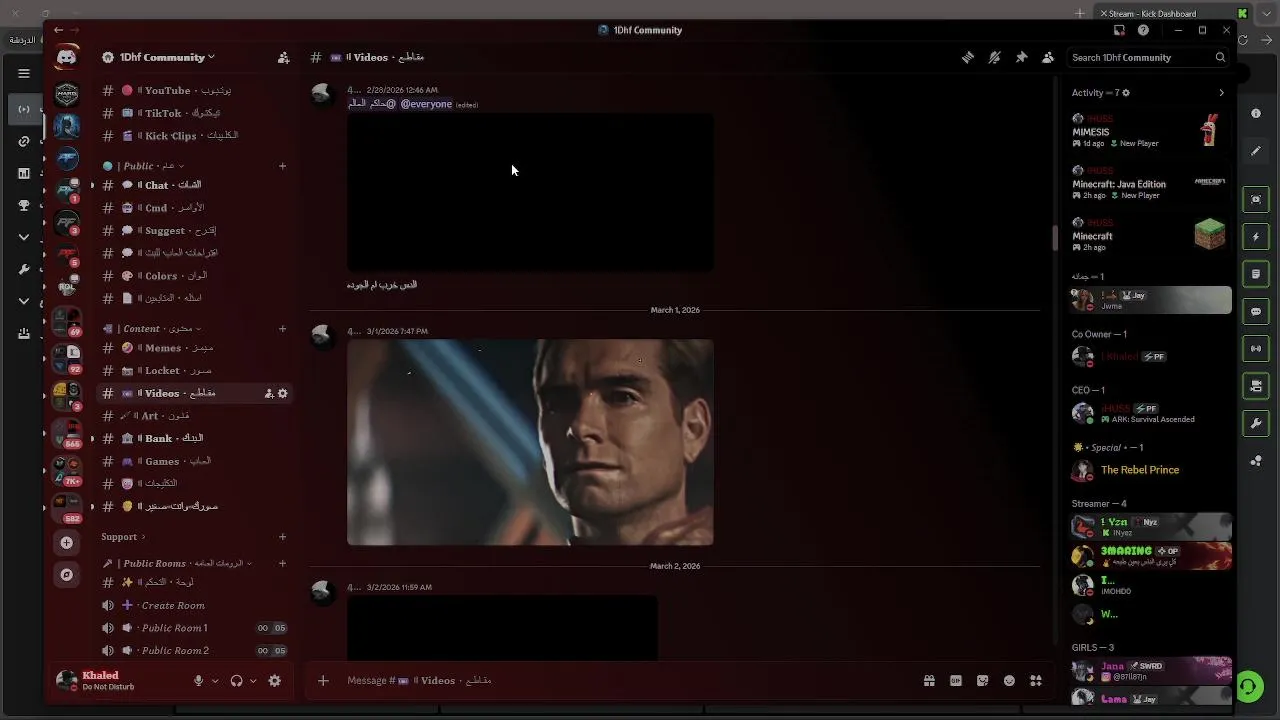This screenshot has height=720, width=1280.
Task: Open the Locket channel
Action: (195, 371)
